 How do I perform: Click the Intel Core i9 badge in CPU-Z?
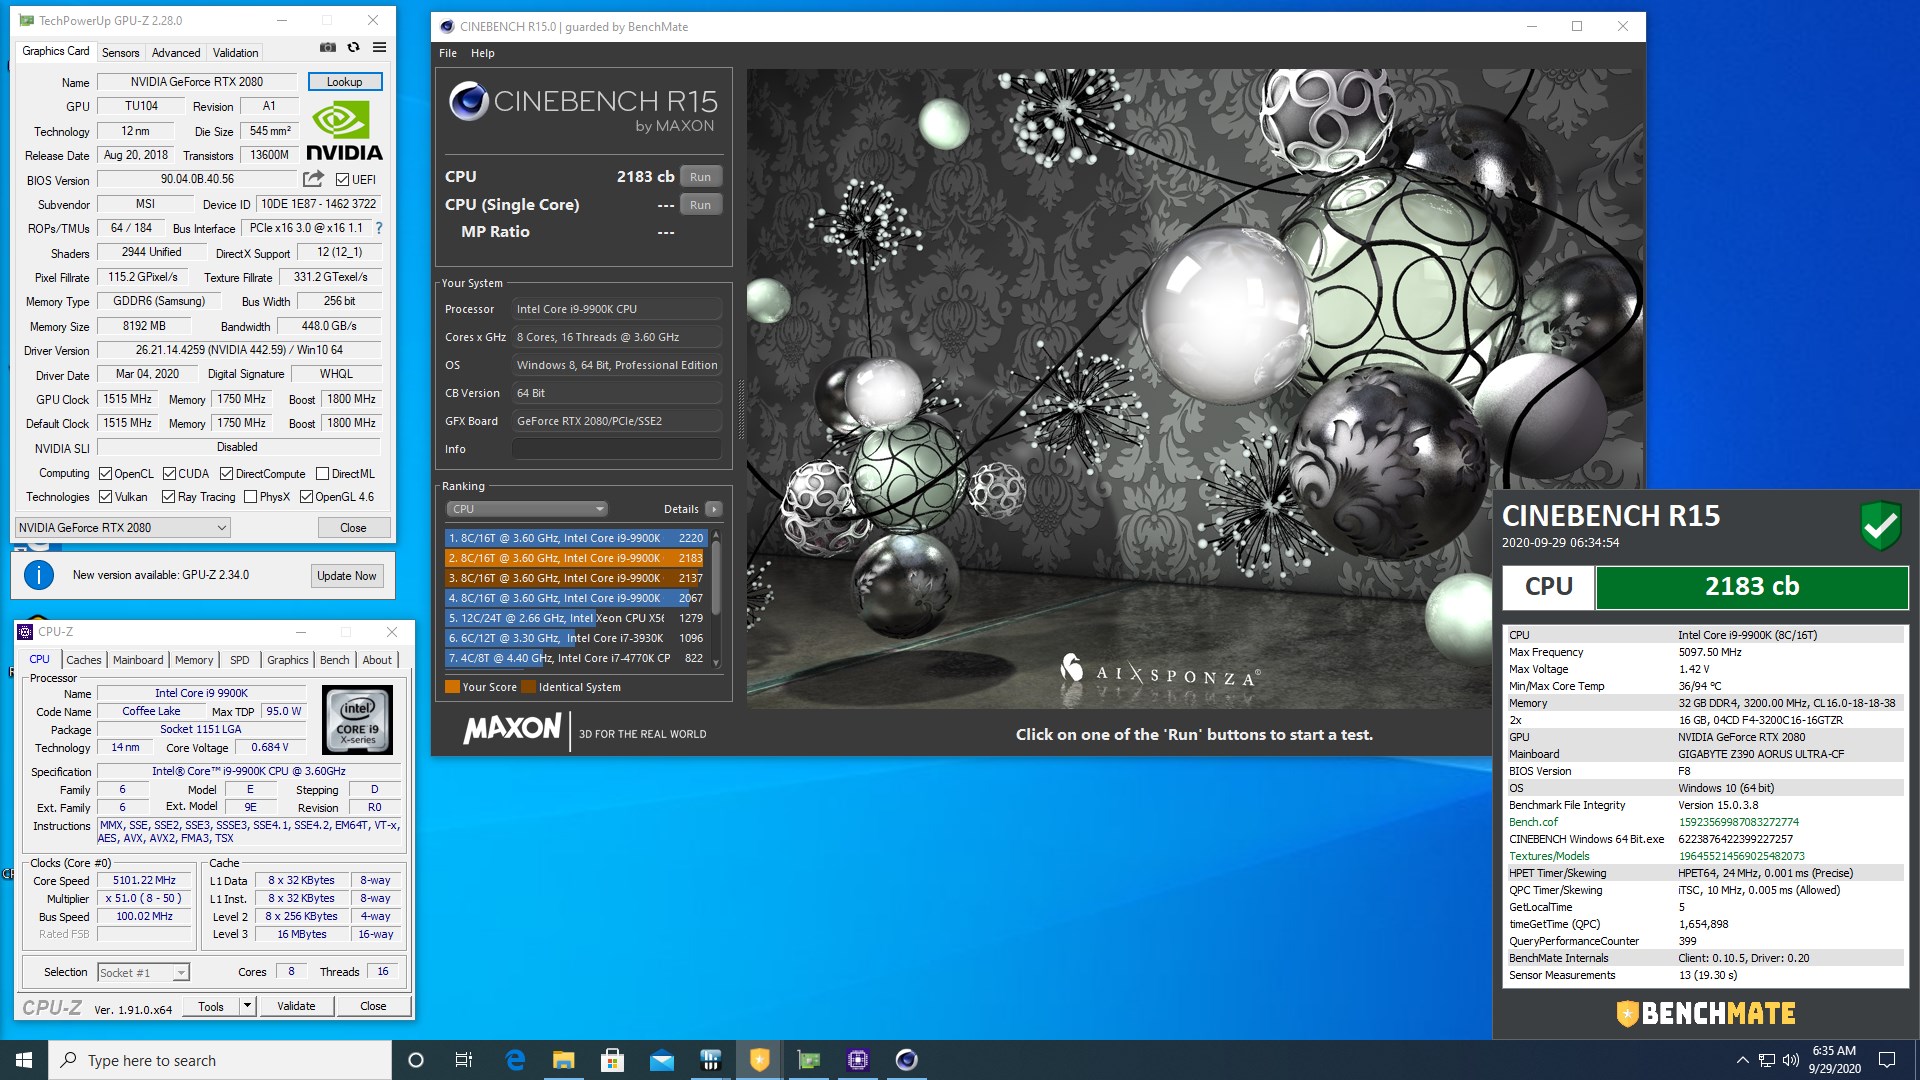pos(357,720)
